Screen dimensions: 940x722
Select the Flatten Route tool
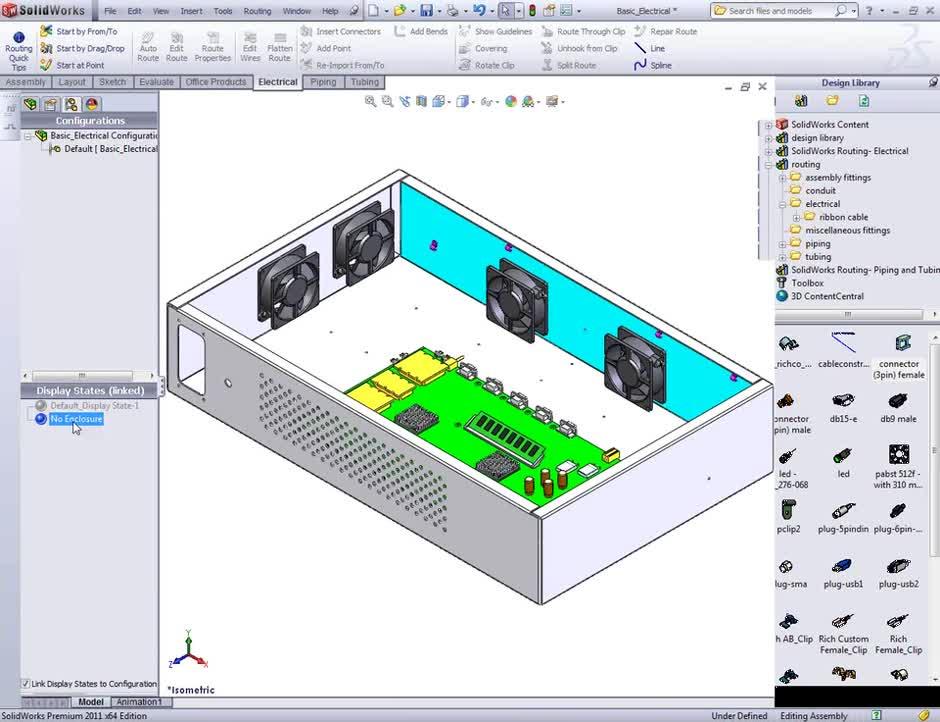pyautogui.click(x=282, y=46)
